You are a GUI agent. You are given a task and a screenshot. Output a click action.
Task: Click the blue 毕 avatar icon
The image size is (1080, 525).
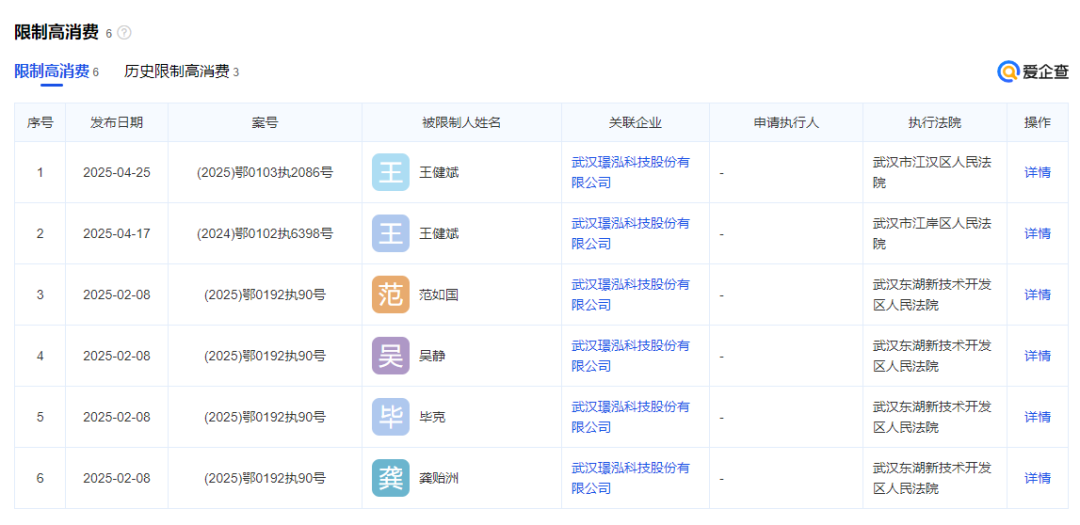[x=390, y=416]
